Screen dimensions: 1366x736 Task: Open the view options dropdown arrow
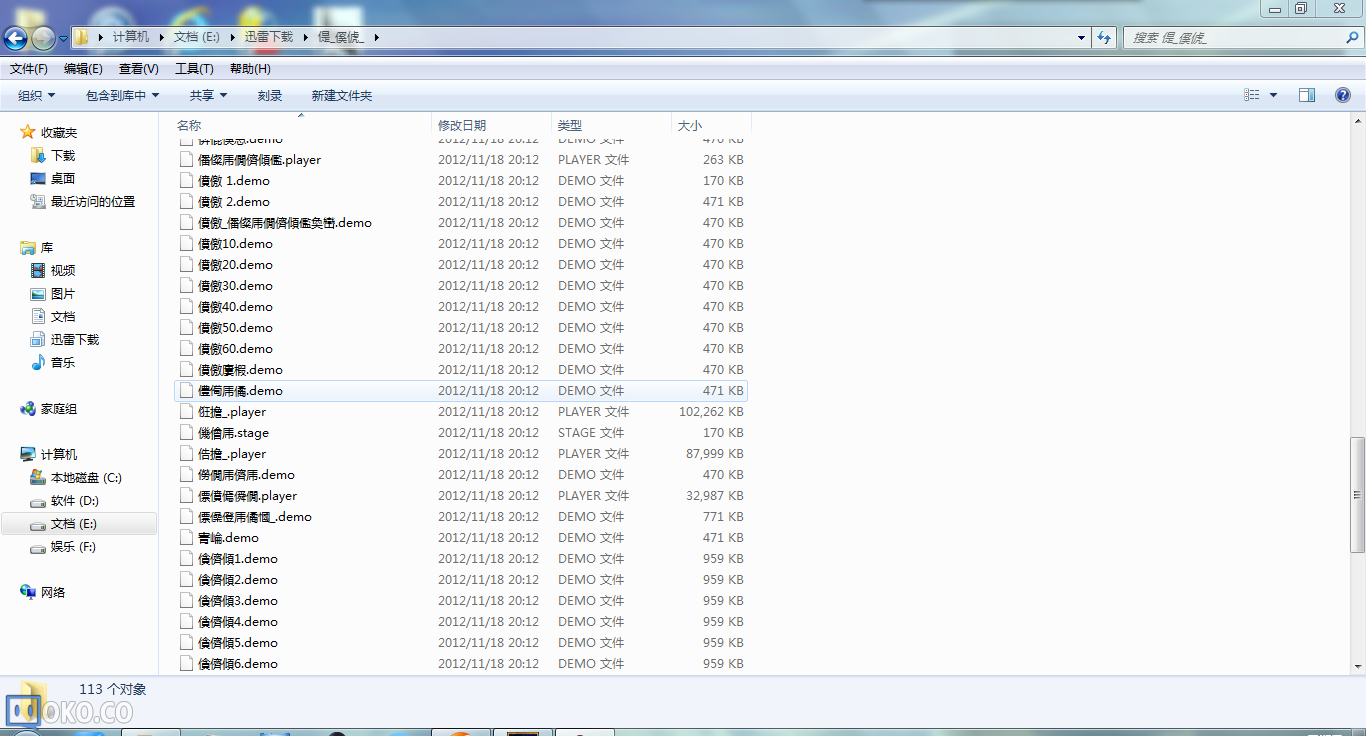click(1273, 95)
